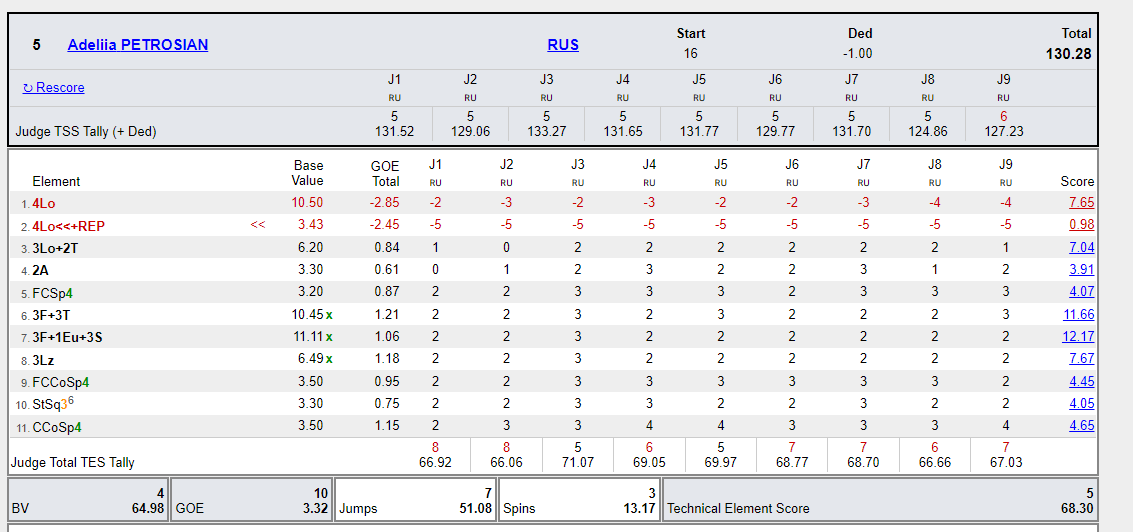Click the 0.98 score for 4Lo<<+REP
The image size is (1133, 532).
1081,225
